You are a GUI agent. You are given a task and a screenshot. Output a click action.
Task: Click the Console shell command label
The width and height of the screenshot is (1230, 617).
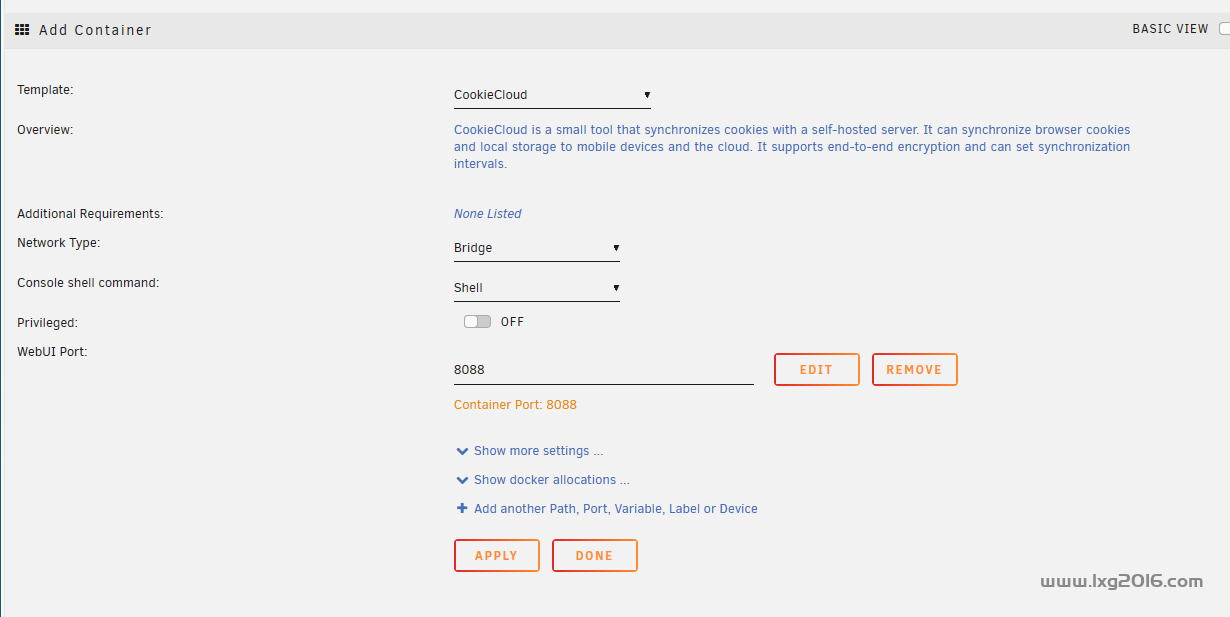point(88,283)
